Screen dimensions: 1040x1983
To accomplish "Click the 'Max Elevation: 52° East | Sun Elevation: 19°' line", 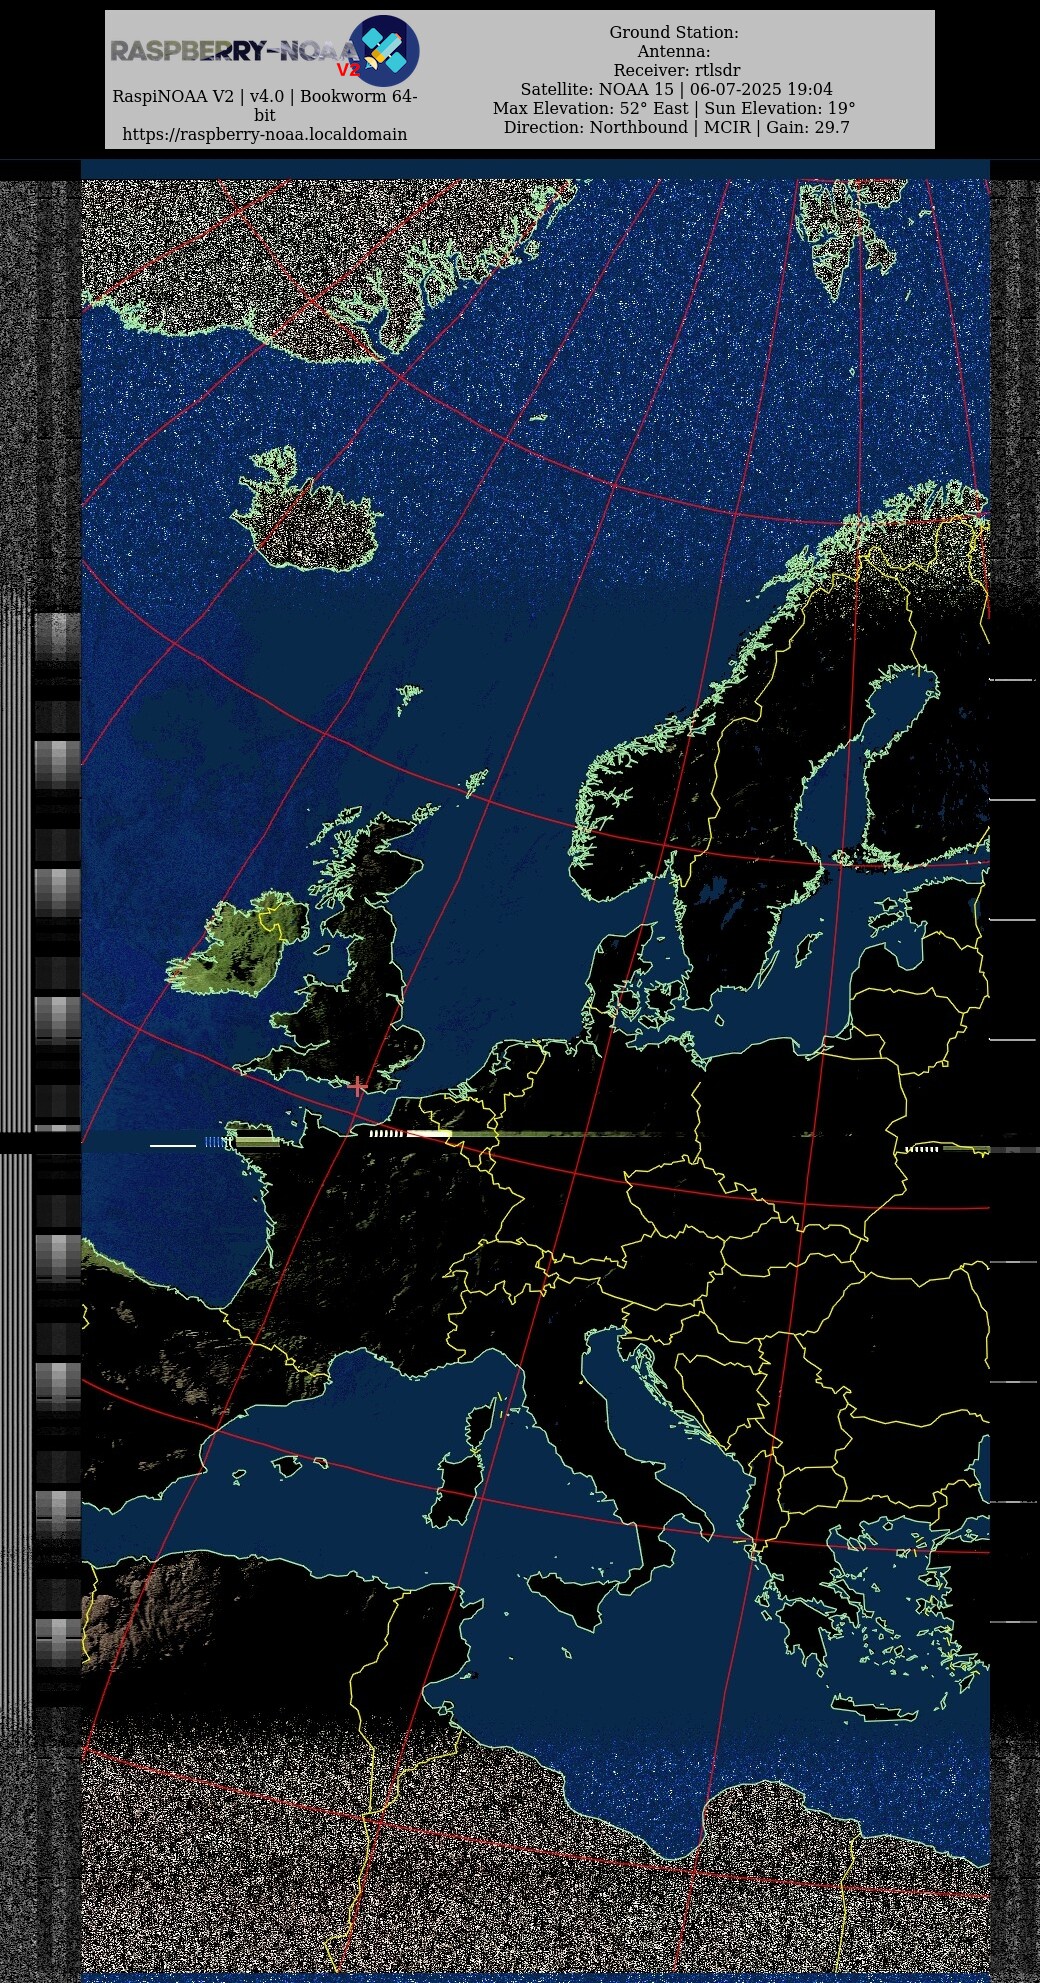I will click(674, 108).
